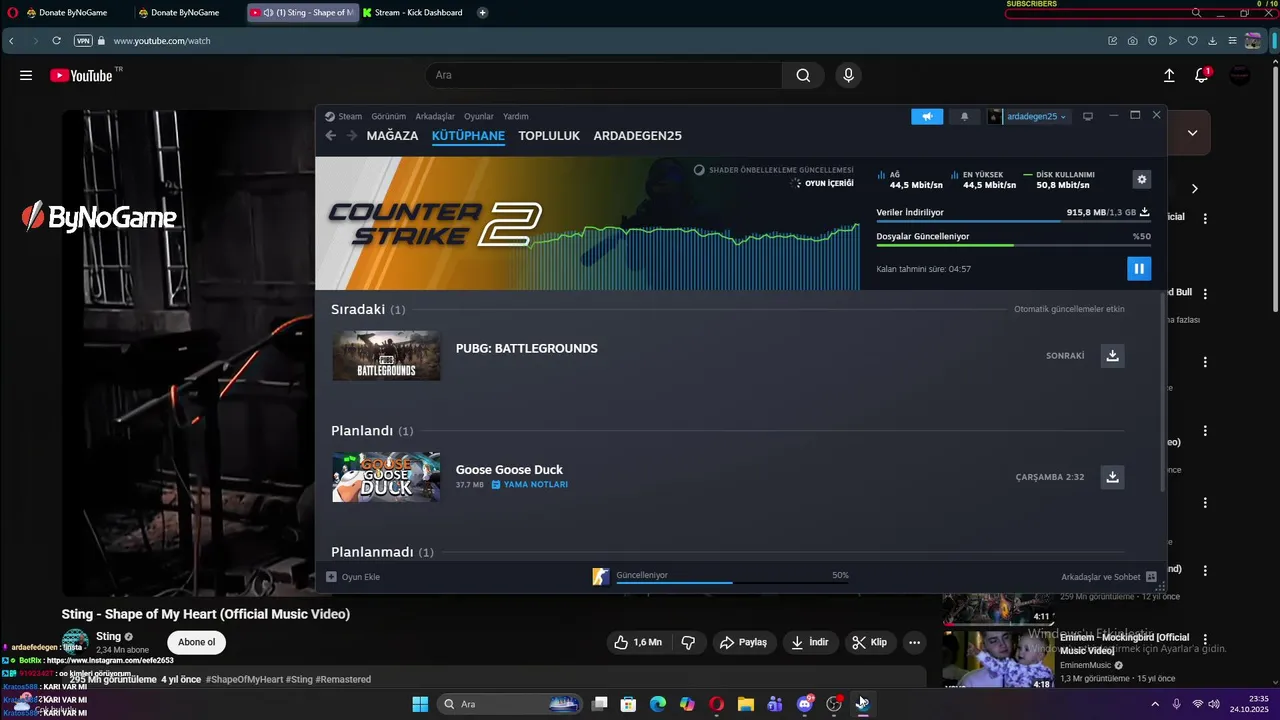Viewport: 1280px width, 720px height.
Task: Dislike the Sting video
Action: (688, 642)
